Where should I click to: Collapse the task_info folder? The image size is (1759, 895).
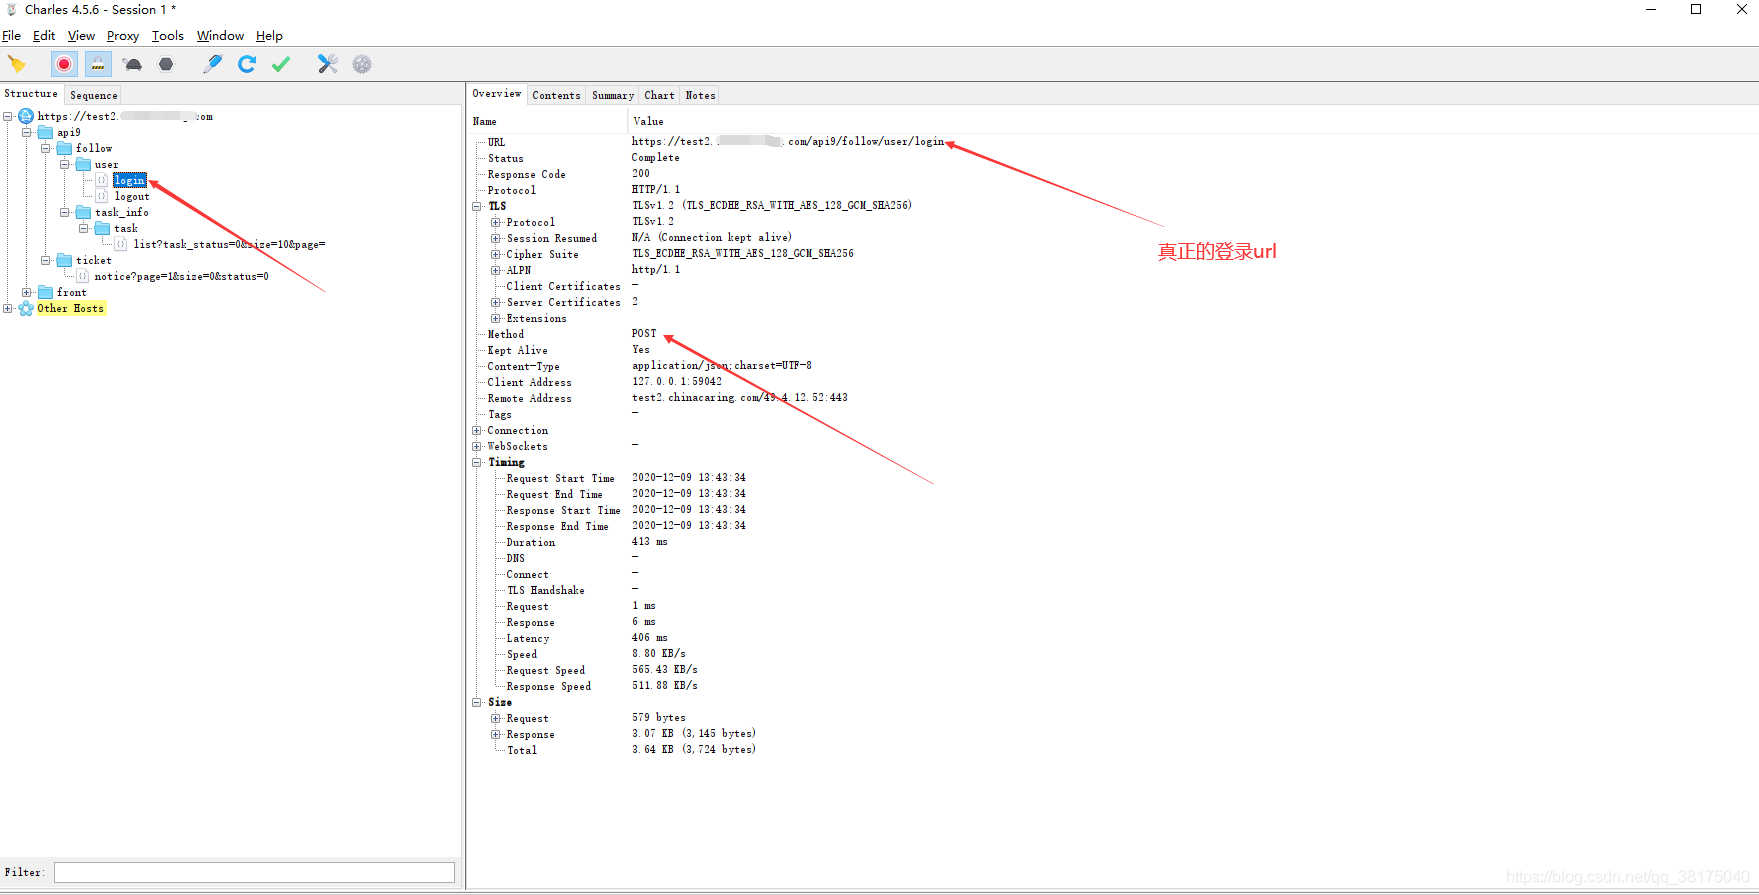(65, 213)
